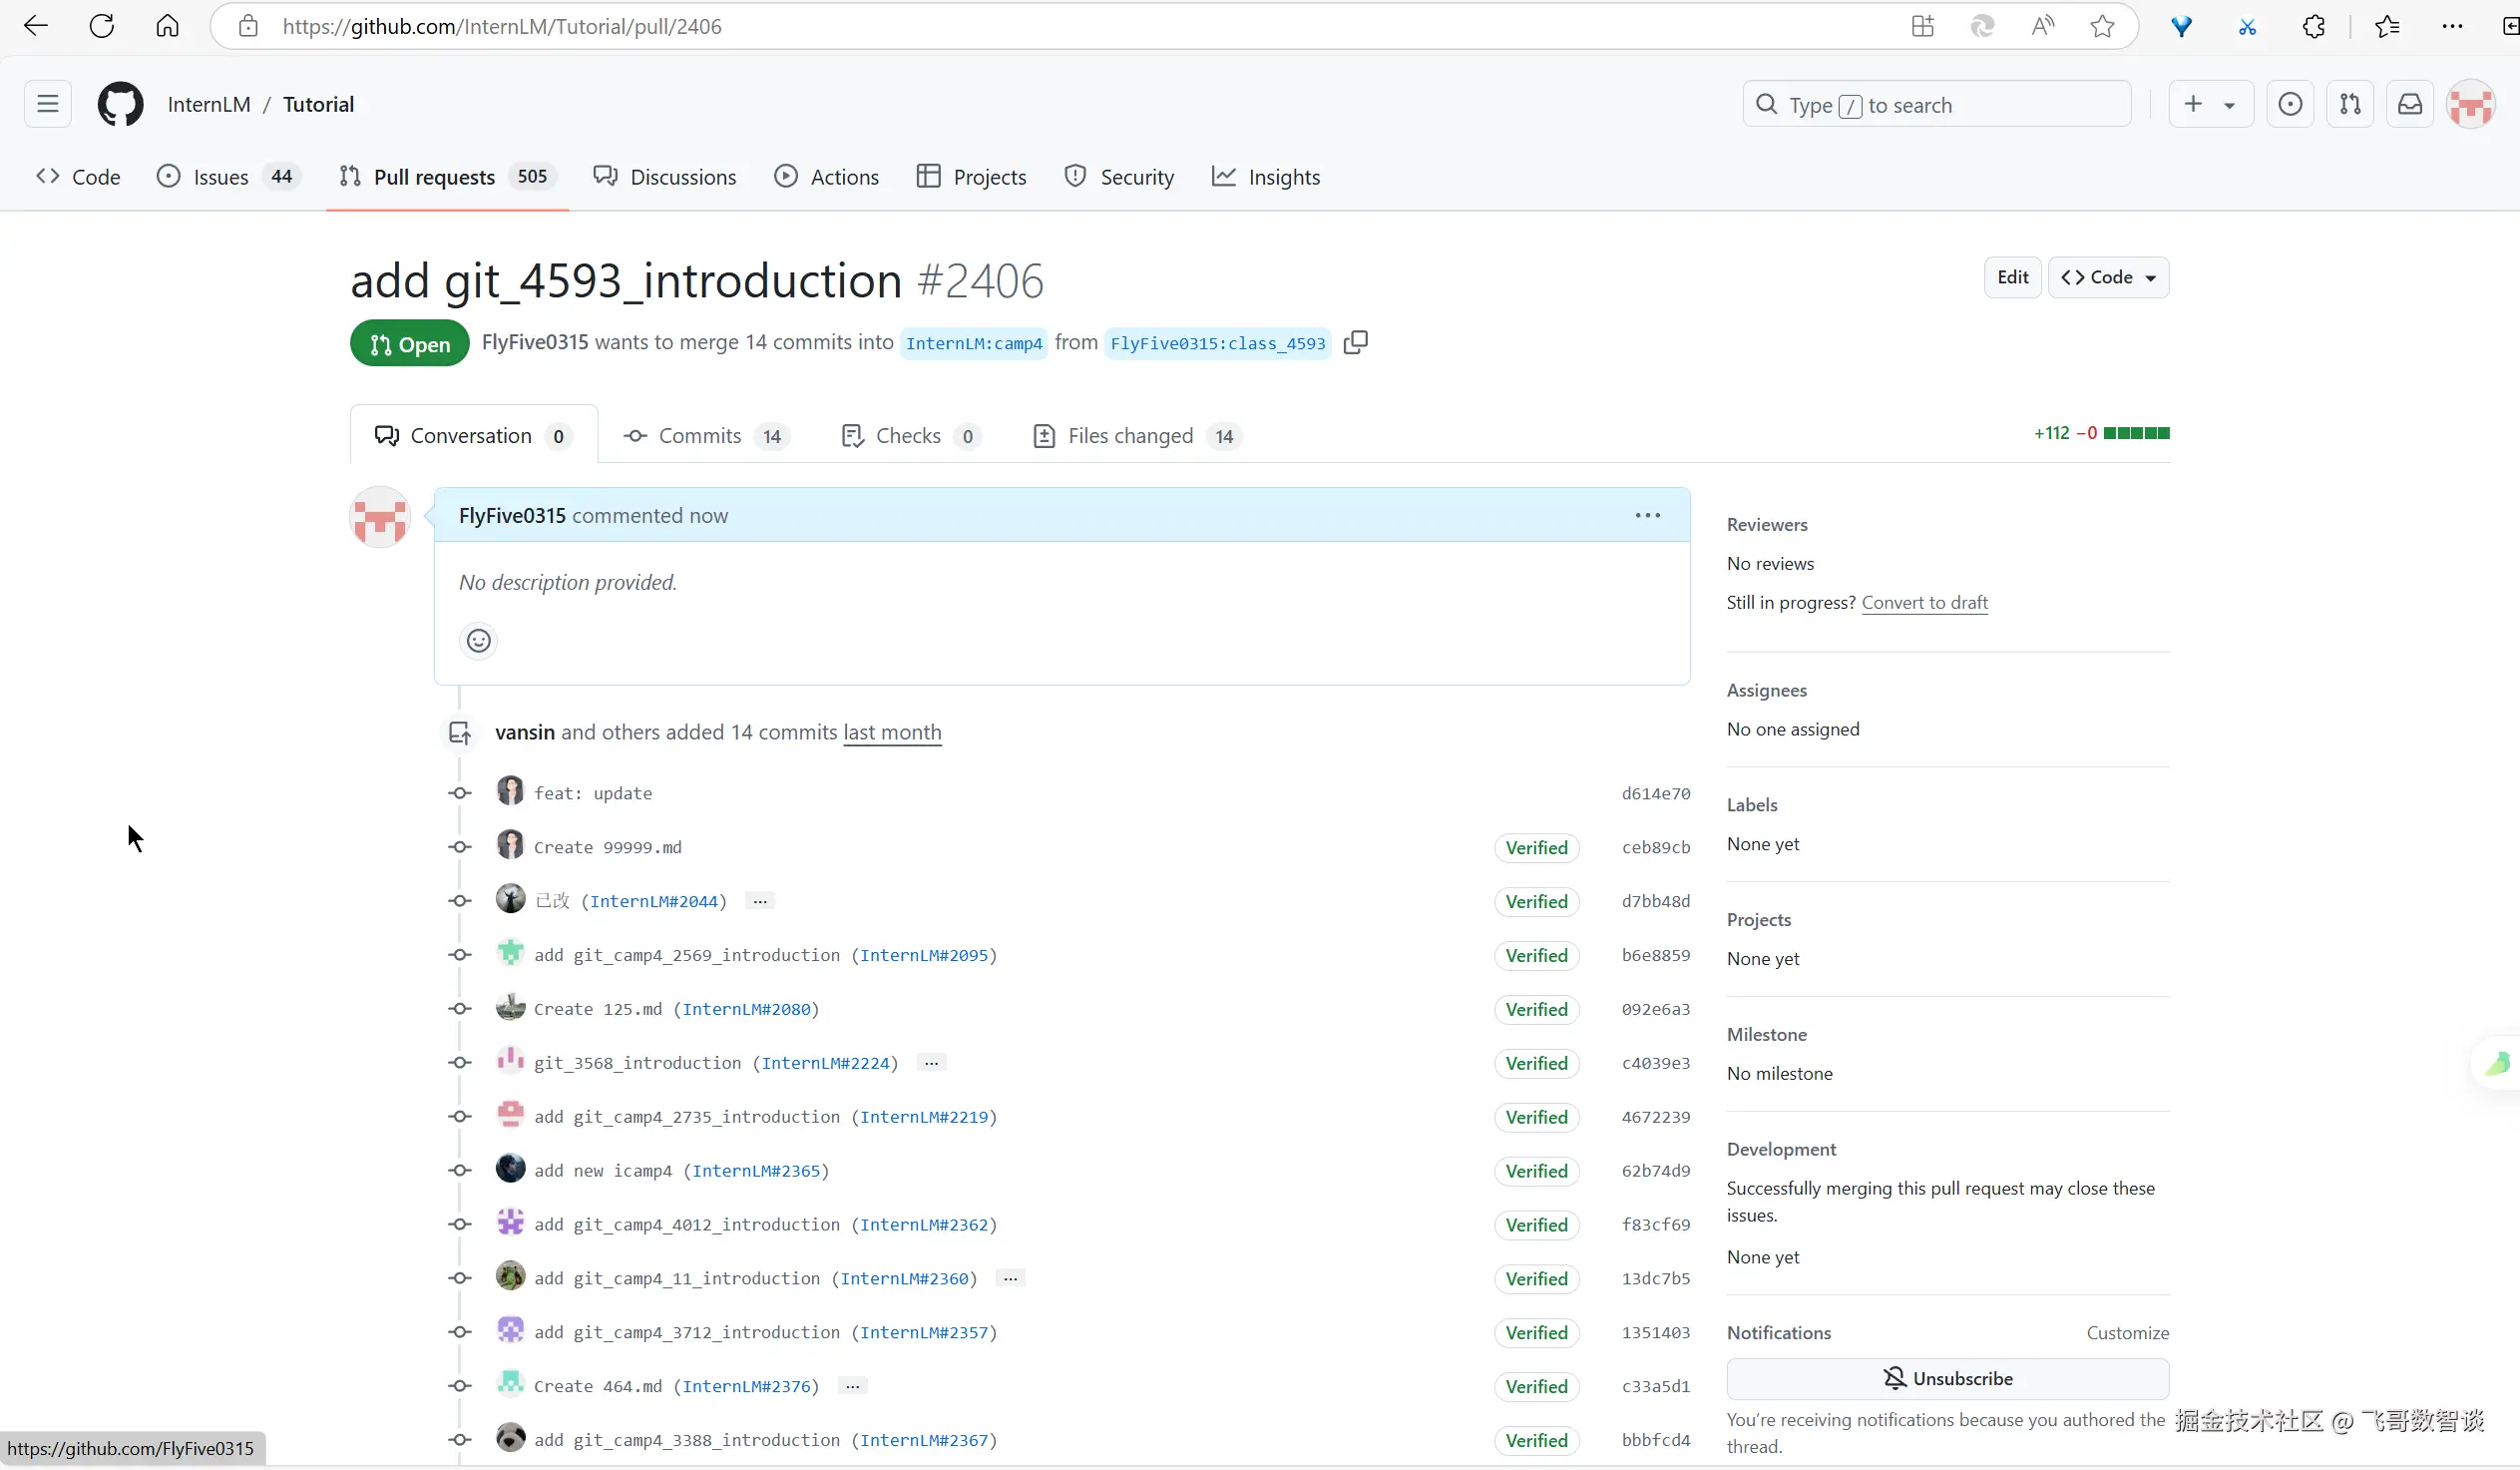Open pull requests icon in header
The width and height of the screenshot is (2520, 1470).
click(2350, 104)
